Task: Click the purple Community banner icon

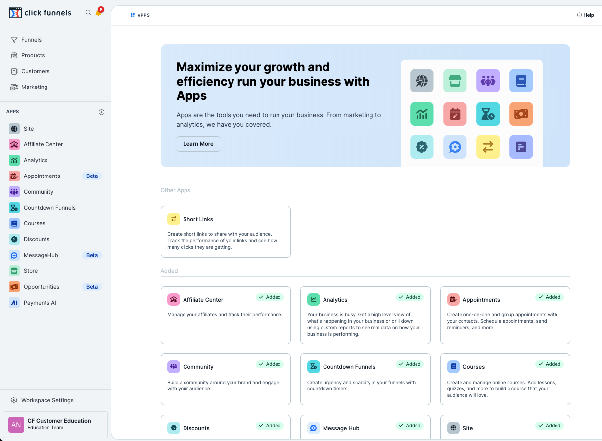Action: (488, 81)
